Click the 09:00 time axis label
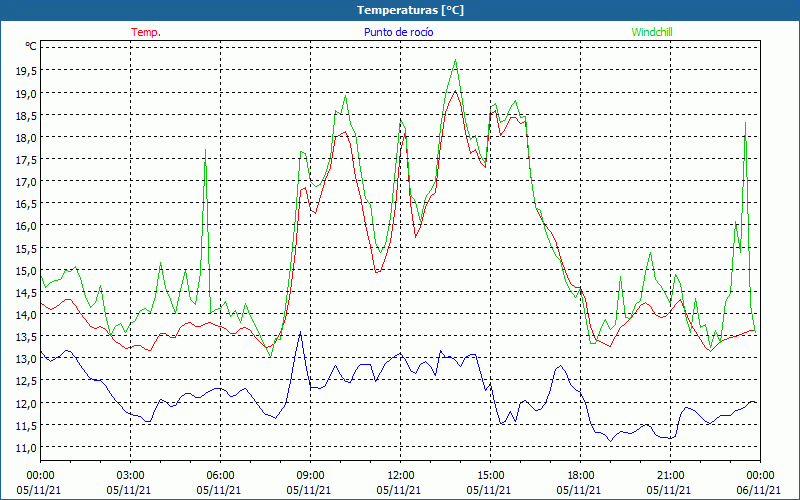Screen dimensions: 800x500 pos(310,476)
